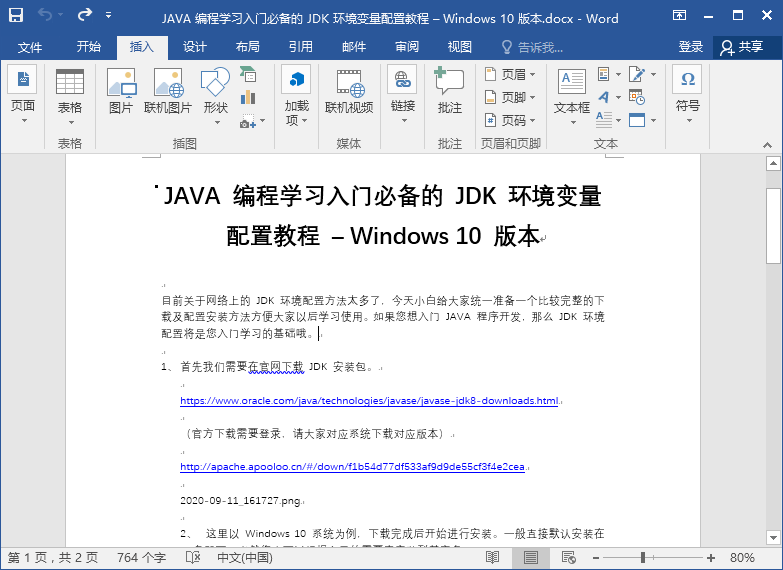Viewport: 783px width, 570px height.
Task: Click the Save icon in the title bar
Action: coord(16,16)
